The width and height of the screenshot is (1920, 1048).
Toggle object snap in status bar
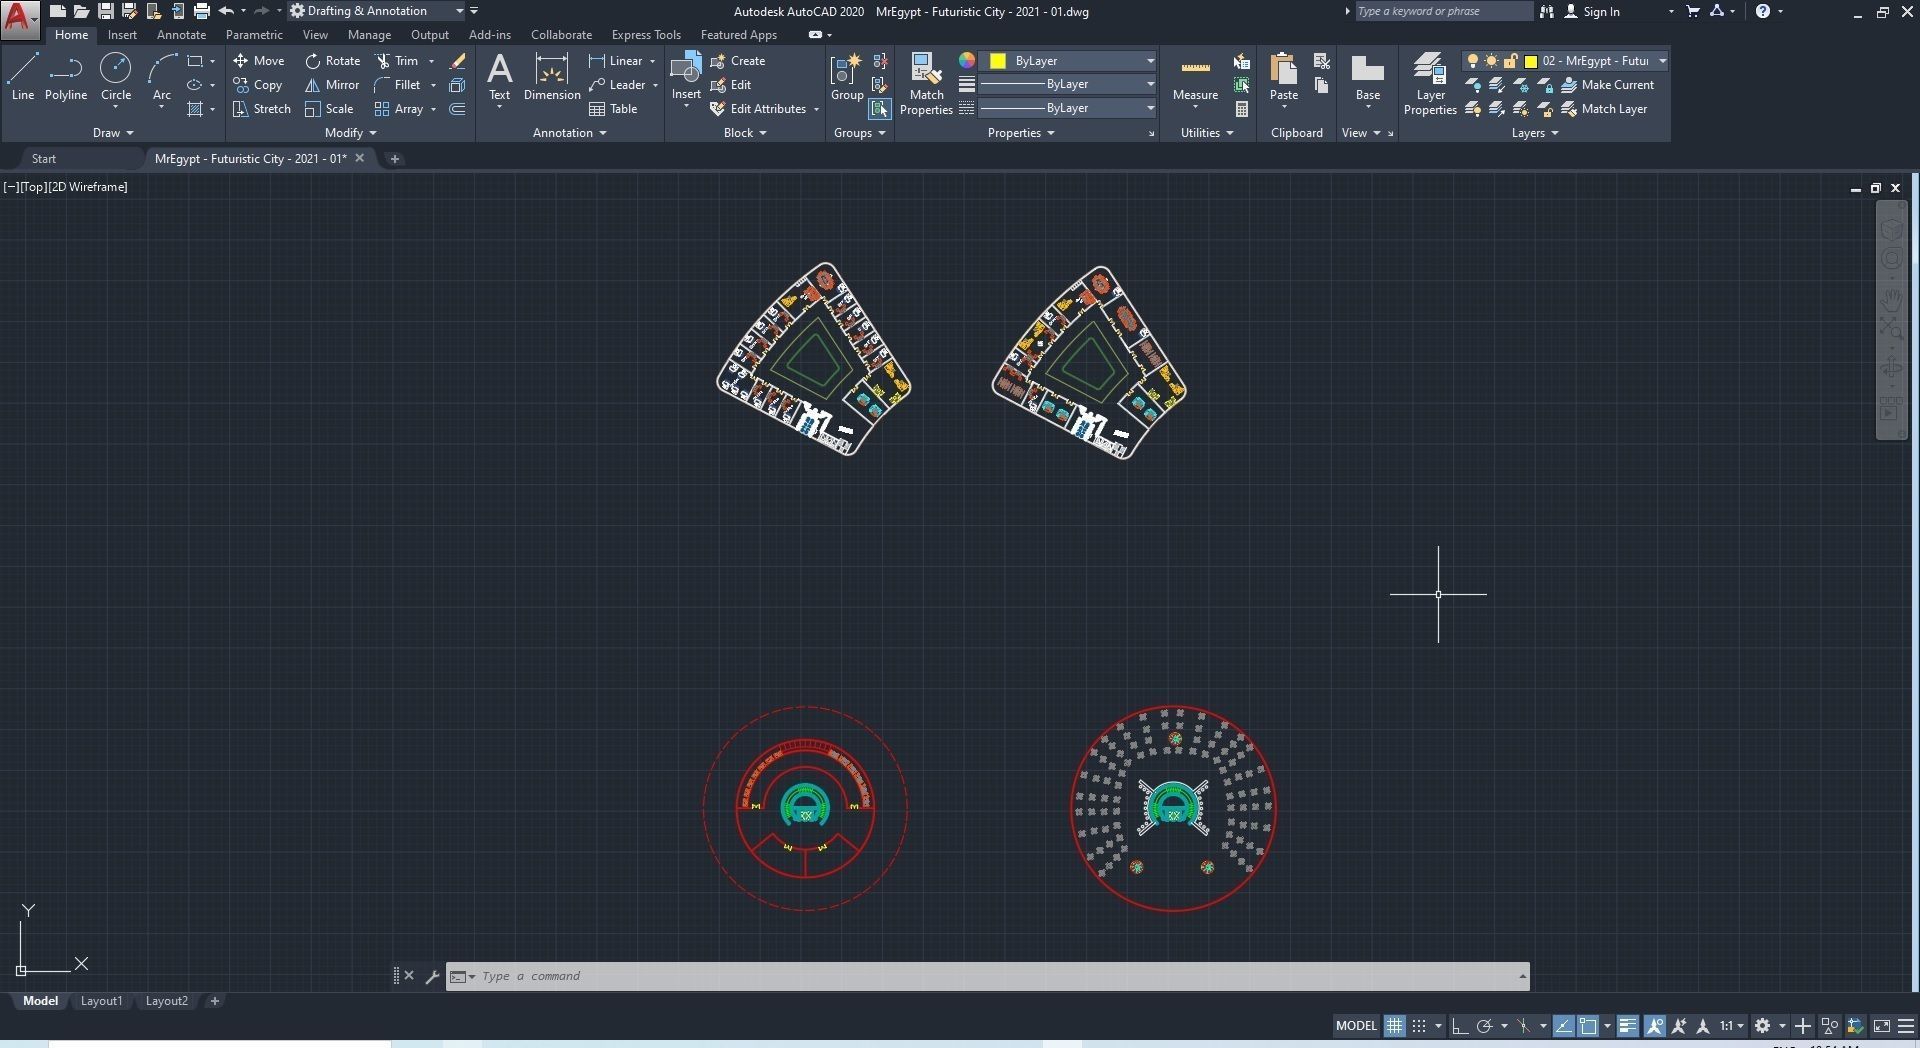(x=1588, y=1026)
